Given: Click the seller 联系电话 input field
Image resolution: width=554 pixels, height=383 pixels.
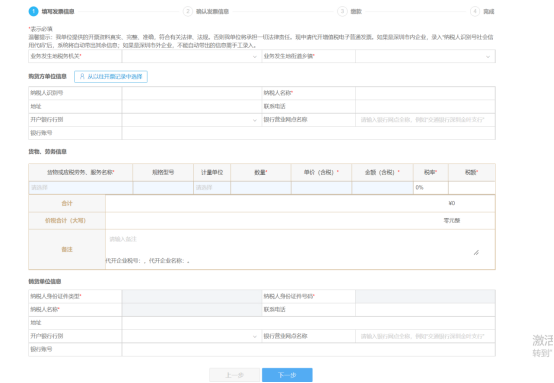Looking at the screenshot, I should [x=425, y=310].
